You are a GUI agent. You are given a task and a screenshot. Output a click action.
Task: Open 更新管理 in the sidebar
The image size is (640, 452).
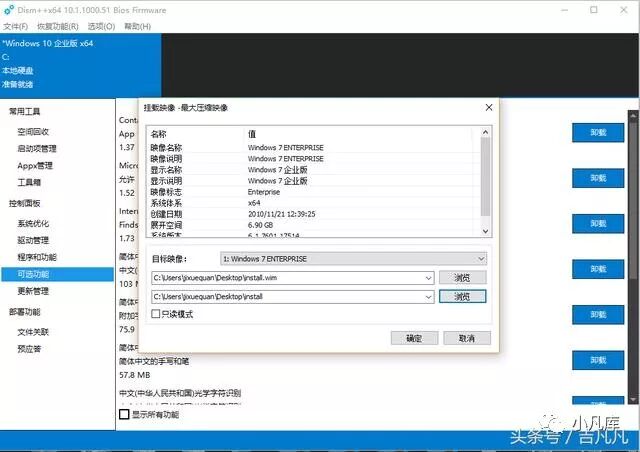click(33, 291)
